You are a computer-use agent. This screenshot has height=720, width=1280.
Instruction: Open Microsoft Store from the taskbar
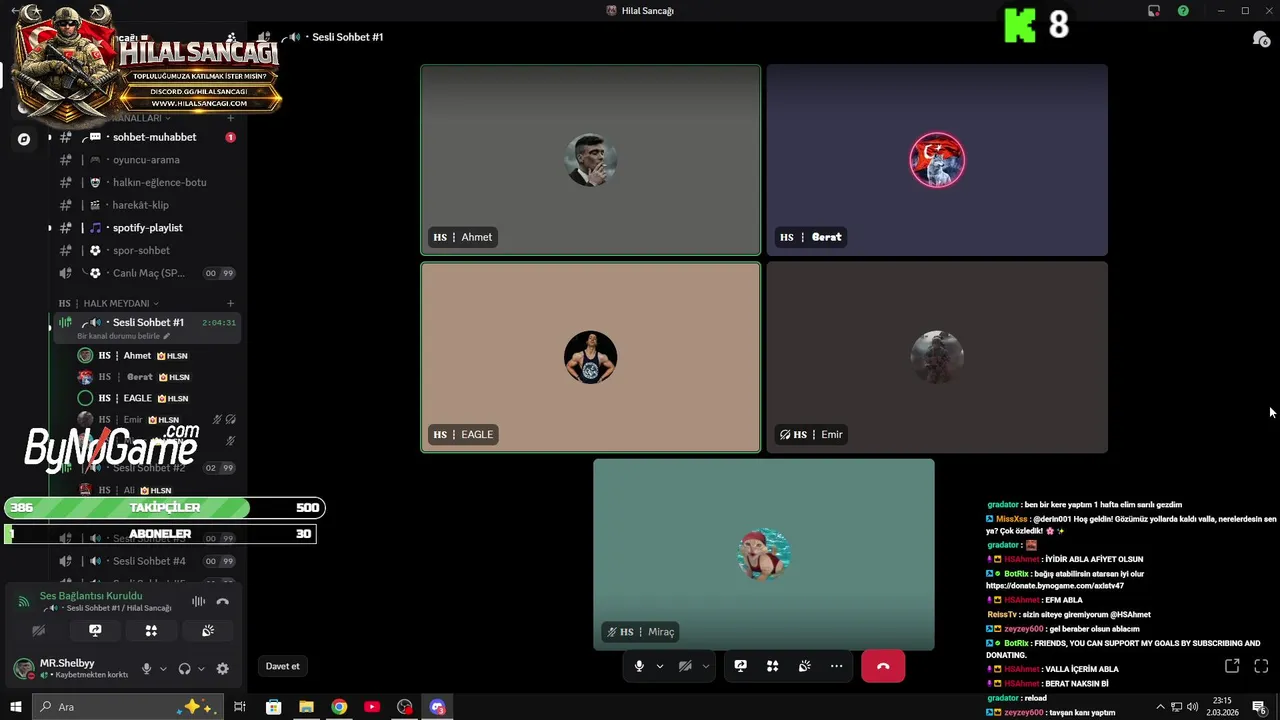click(273, 707)
